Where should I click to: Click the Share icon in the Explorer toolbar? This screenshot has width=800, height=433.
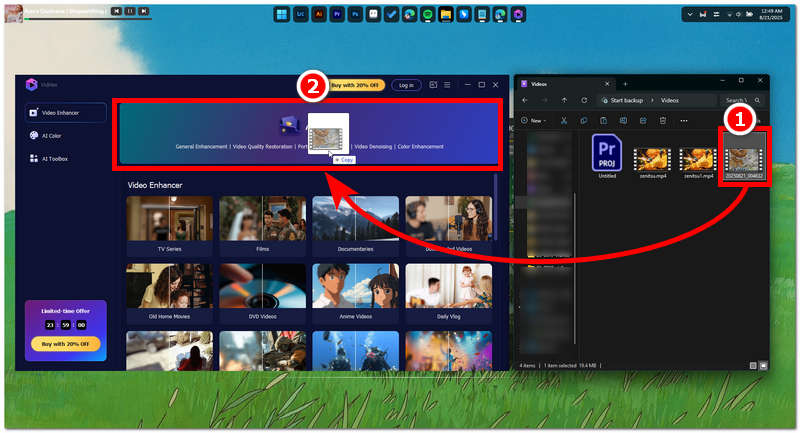(643, 121)
